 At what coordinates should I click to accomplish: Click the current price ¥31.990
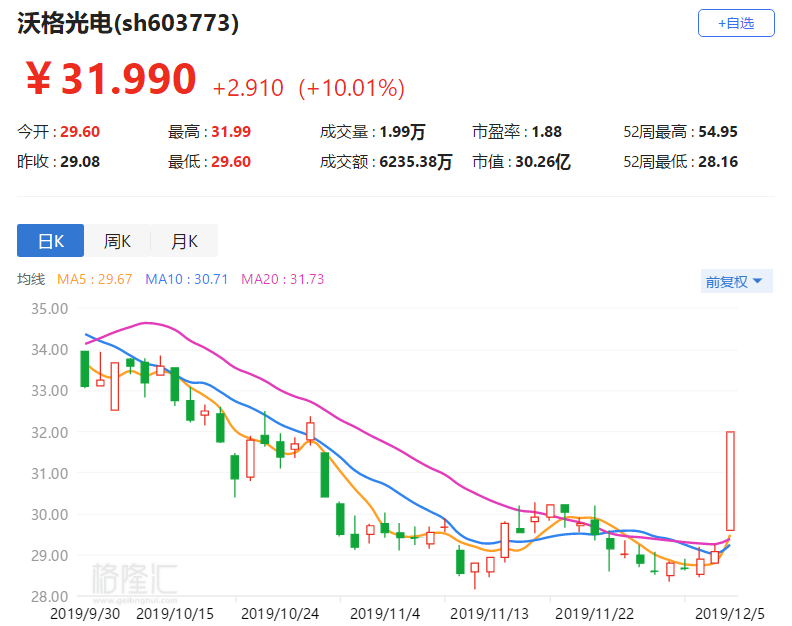[111, 79]
